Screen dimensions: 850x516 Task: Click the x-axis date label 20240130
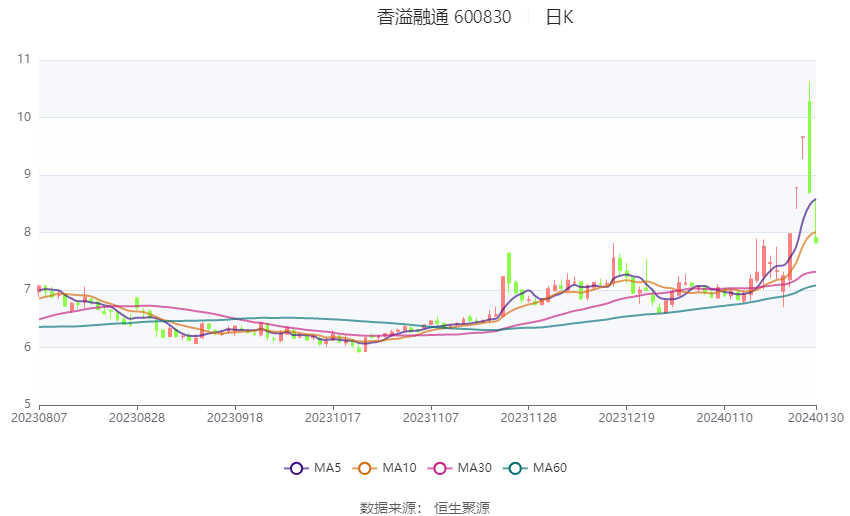tap(816, 418)
